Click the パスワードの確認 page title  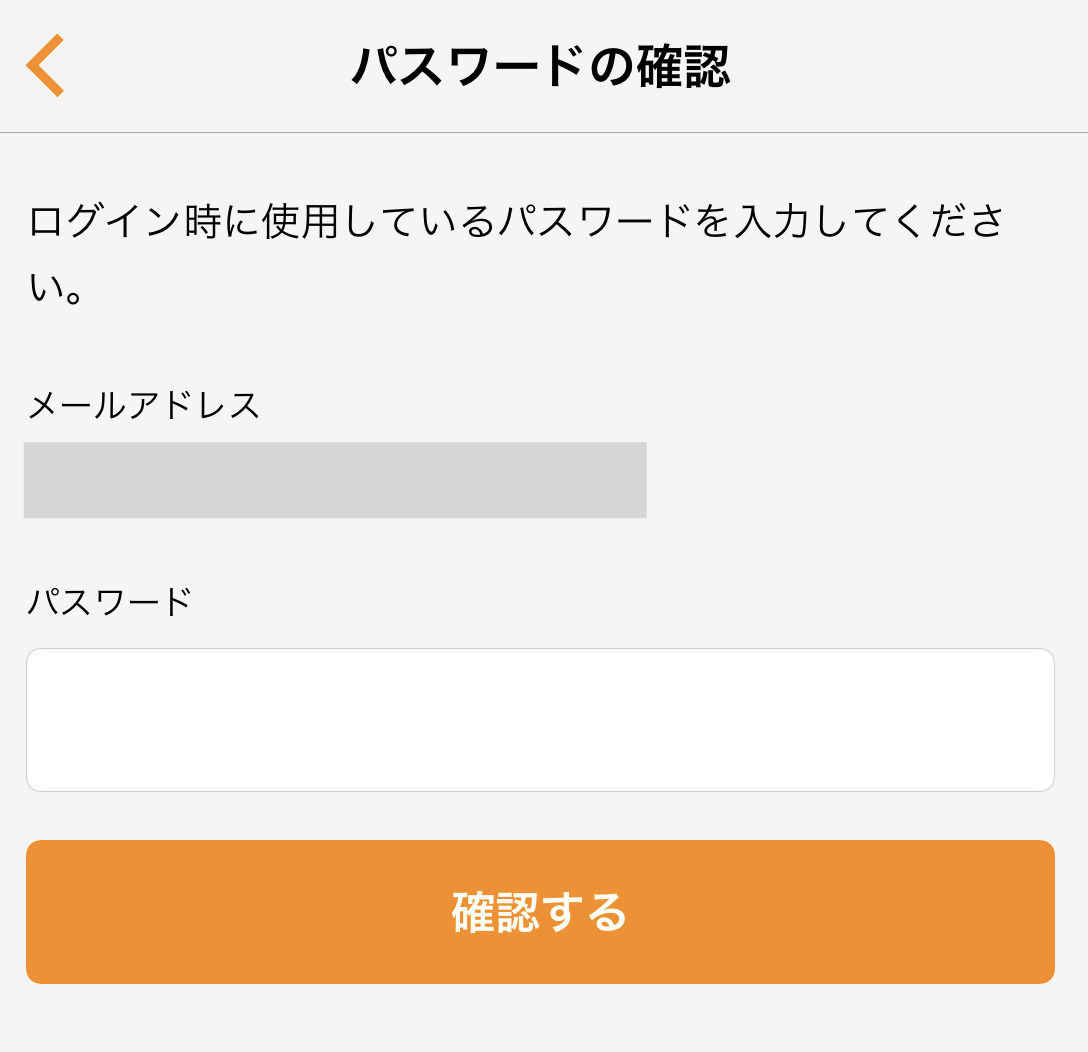click(x=541, y=67)
